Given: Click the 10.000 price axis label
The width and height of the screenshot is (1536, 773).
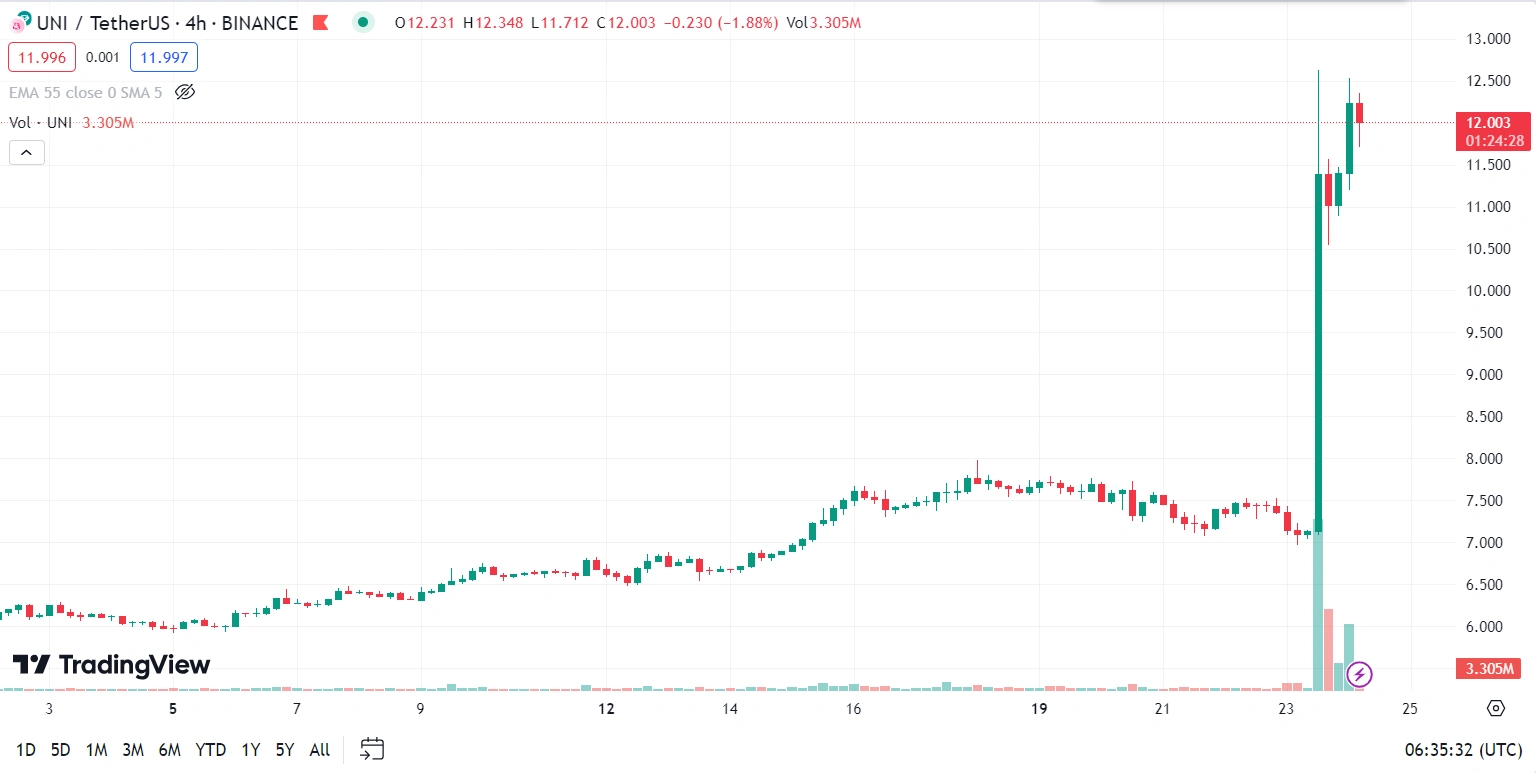Looking at the screenshot, I should pos(1487,291).
